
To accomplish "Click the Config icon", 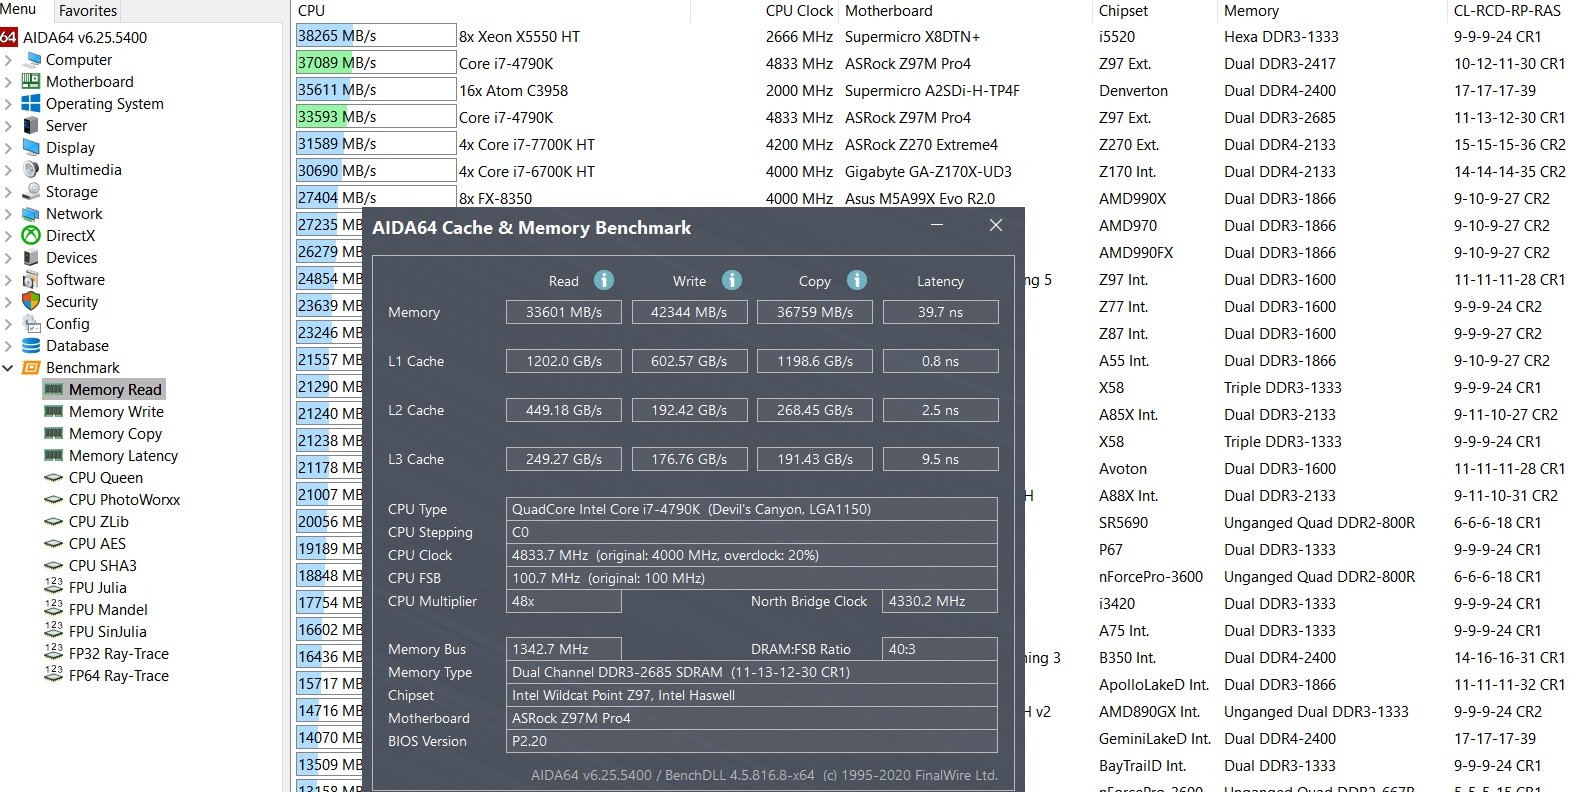I will 32,324.
